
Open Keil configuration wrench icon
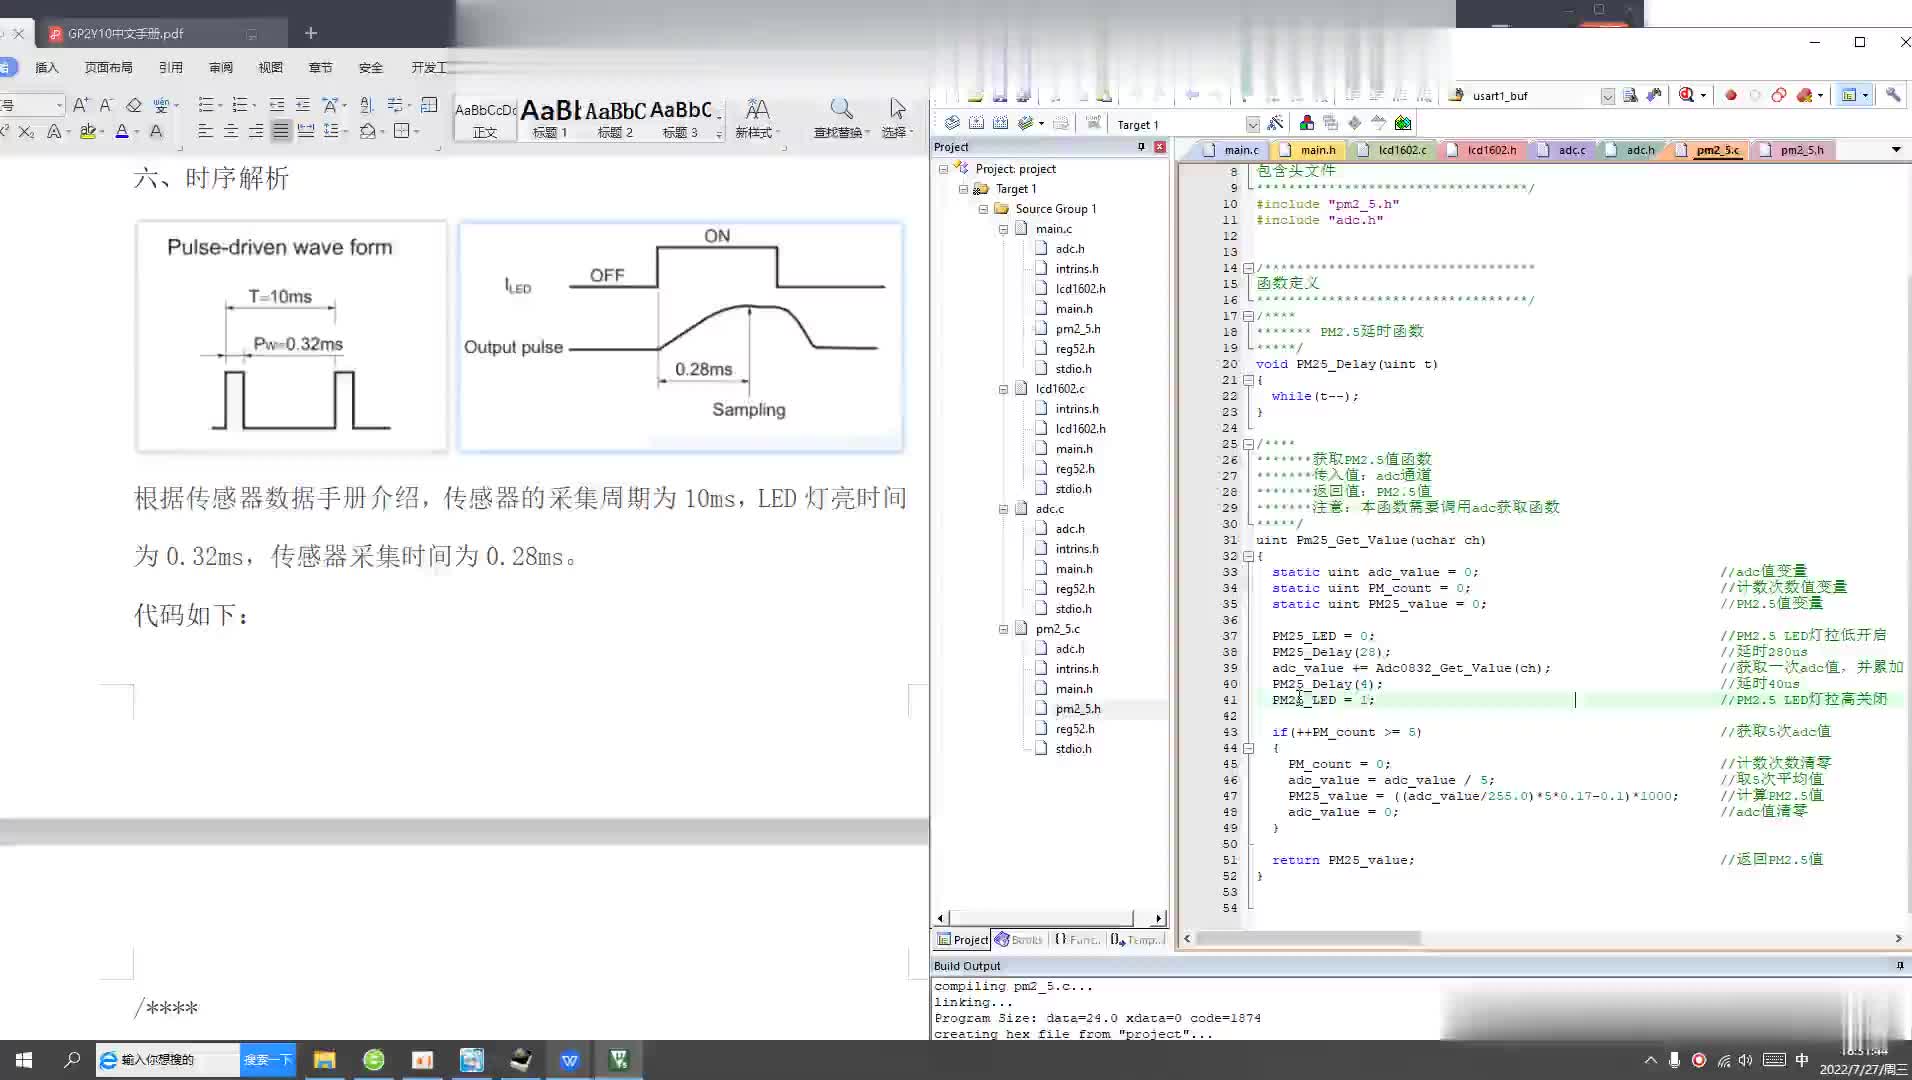[1893, 95]
